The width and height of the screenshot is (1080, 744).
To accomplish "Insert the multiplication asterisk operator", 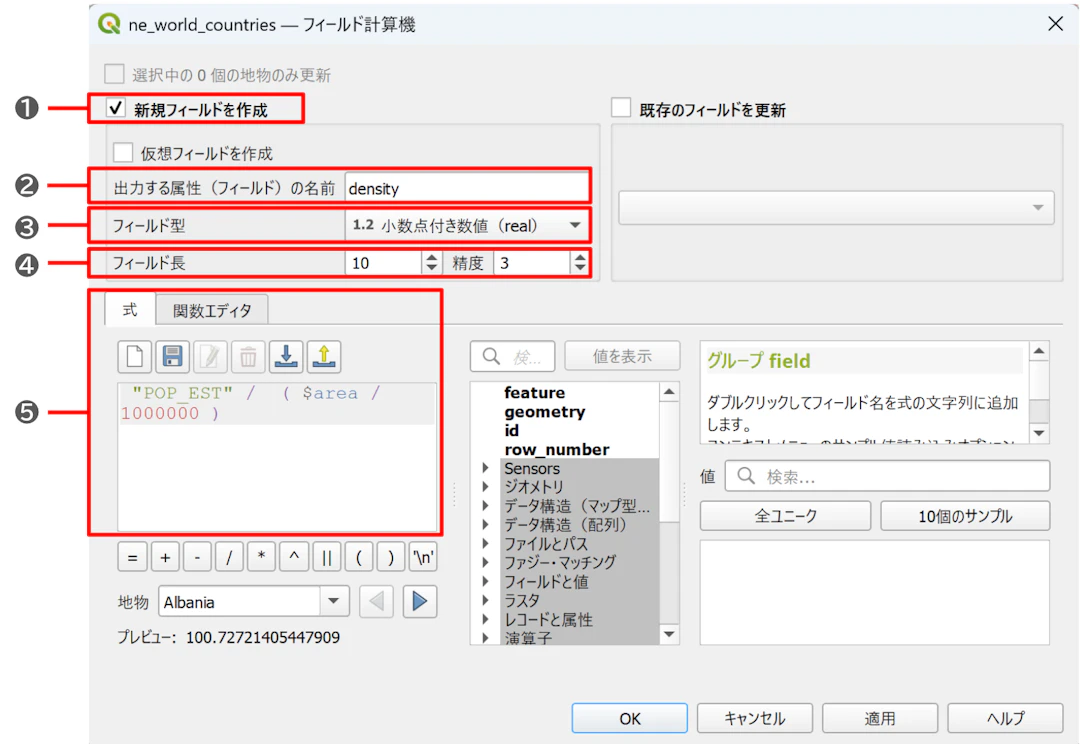I will click(262, 557).
